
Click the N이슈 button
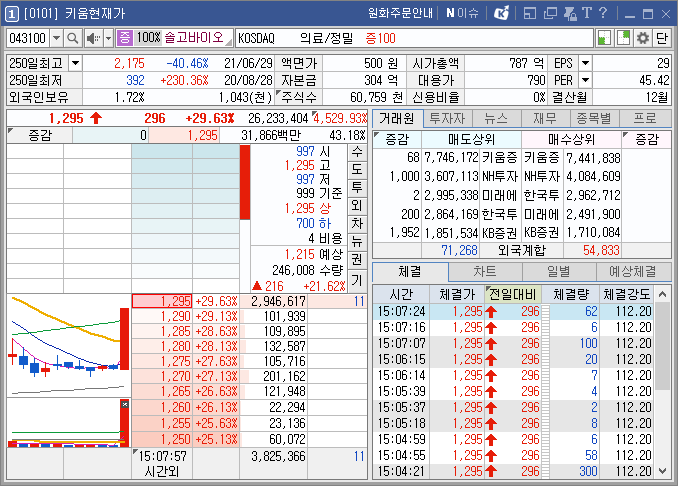(x=462, y=13)
